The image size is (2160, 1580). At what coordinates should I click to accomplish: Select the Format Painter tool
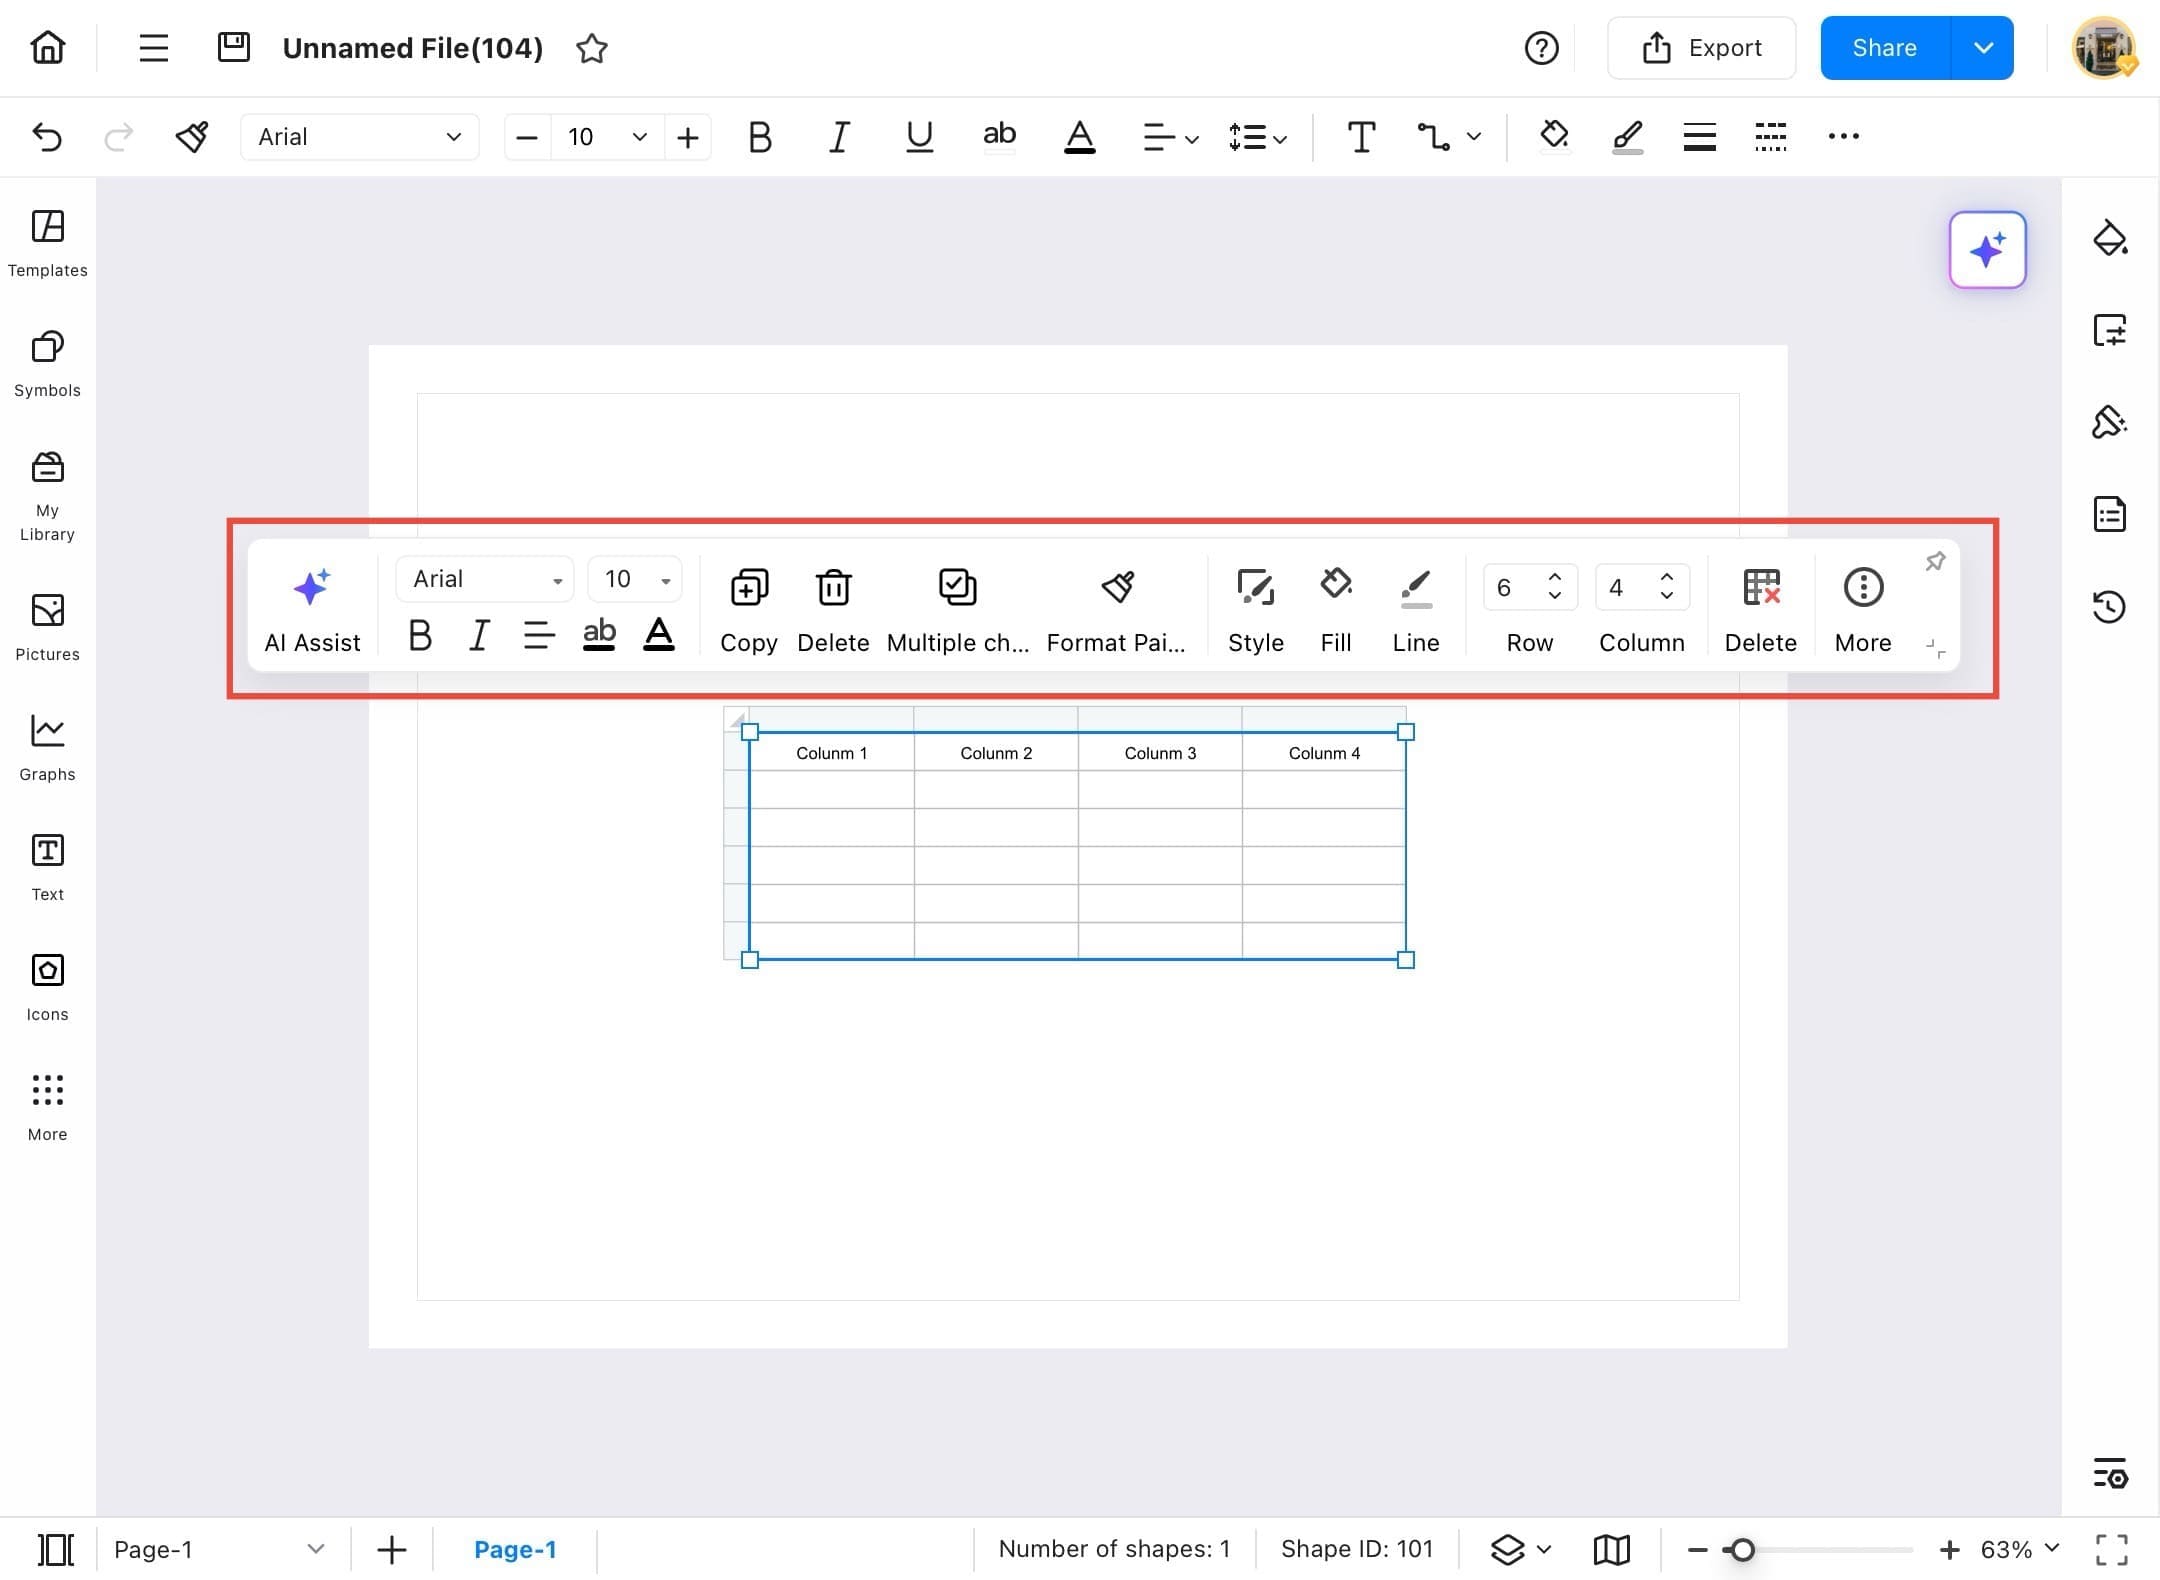pyautogui.click(x=1116, y=605)
